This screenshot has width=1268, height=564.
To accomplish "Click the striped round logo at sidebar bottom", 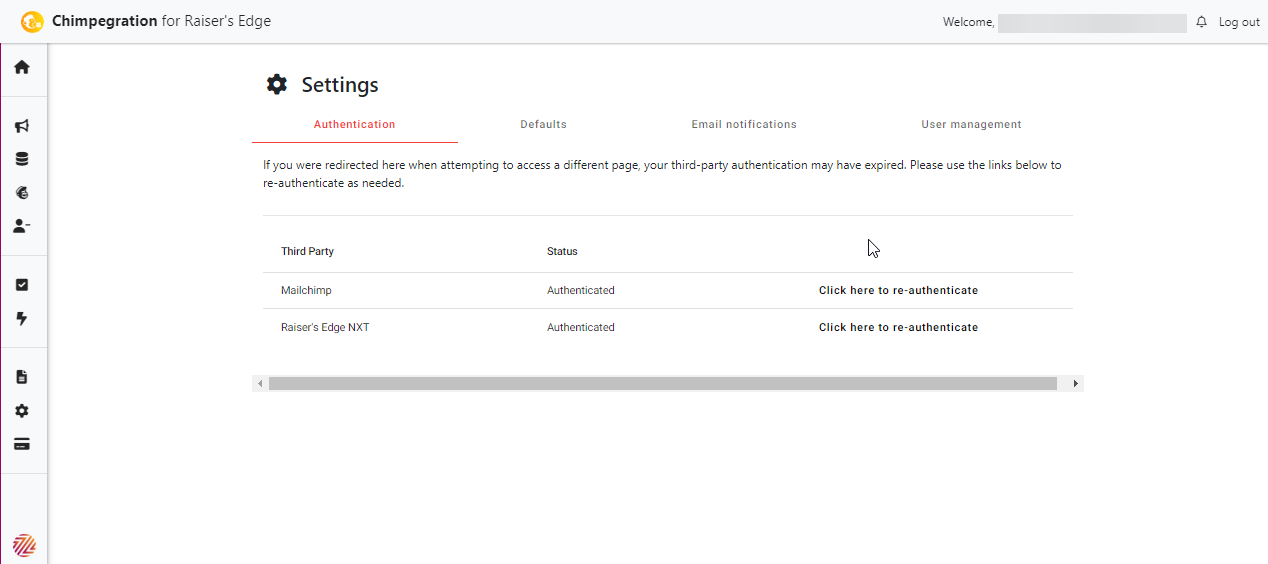I will (x=24, y=545).
